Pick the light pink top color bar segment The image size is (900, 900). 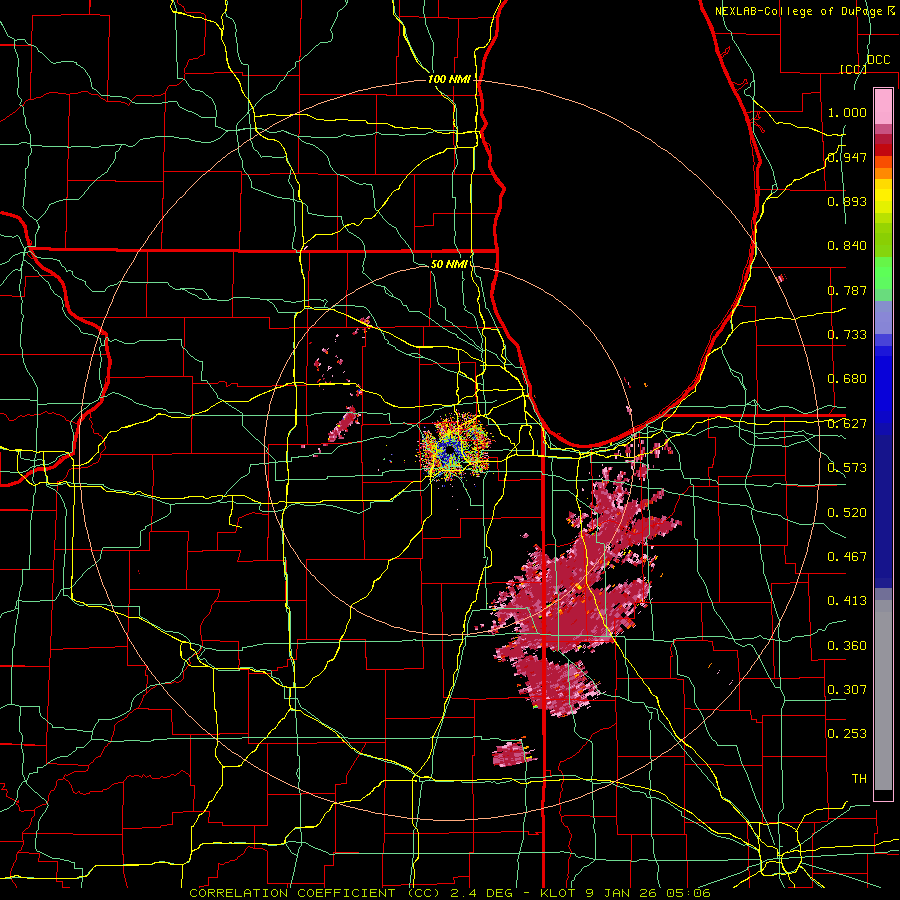tap(883, 106)
